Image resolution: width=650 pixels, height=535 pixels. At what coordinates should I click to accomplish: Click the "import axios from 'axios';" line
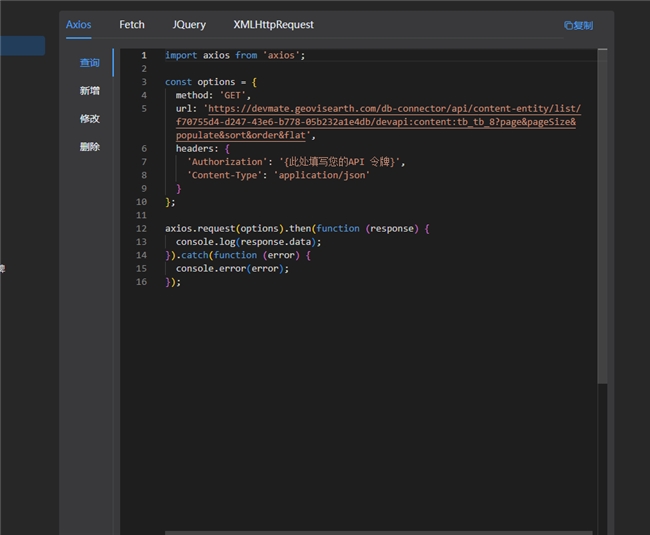[235, 55]
